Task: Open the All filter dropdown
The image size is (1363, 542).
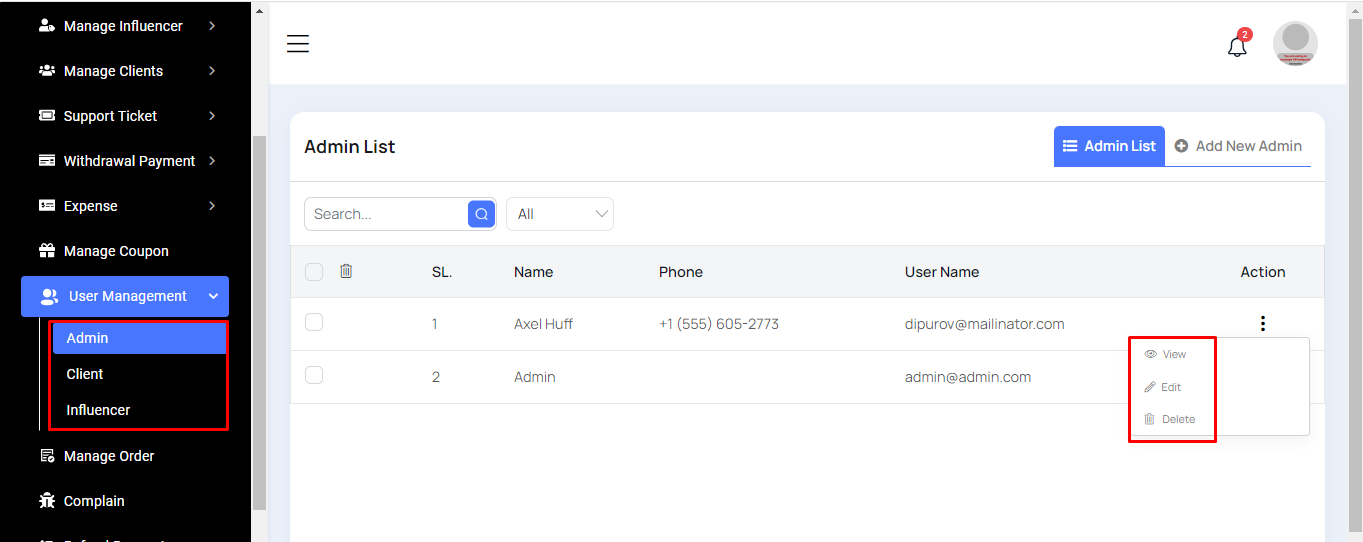Action: 560,214
